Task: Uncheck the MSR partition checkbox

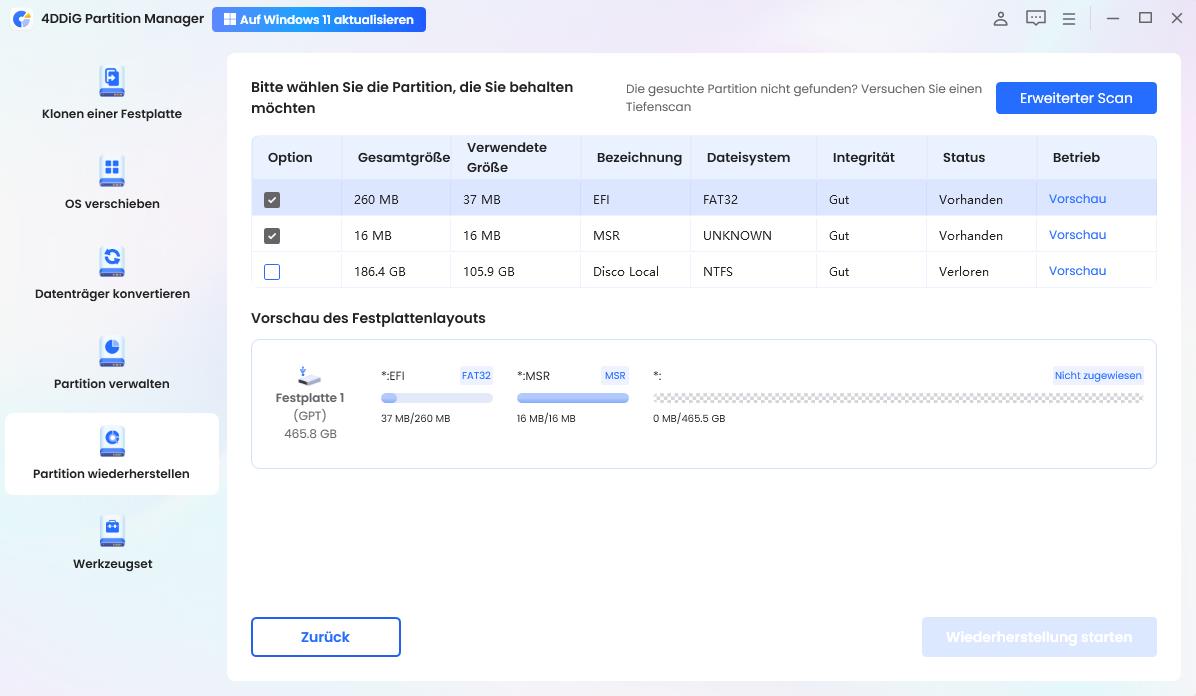Action: click(x=272, y=236)
